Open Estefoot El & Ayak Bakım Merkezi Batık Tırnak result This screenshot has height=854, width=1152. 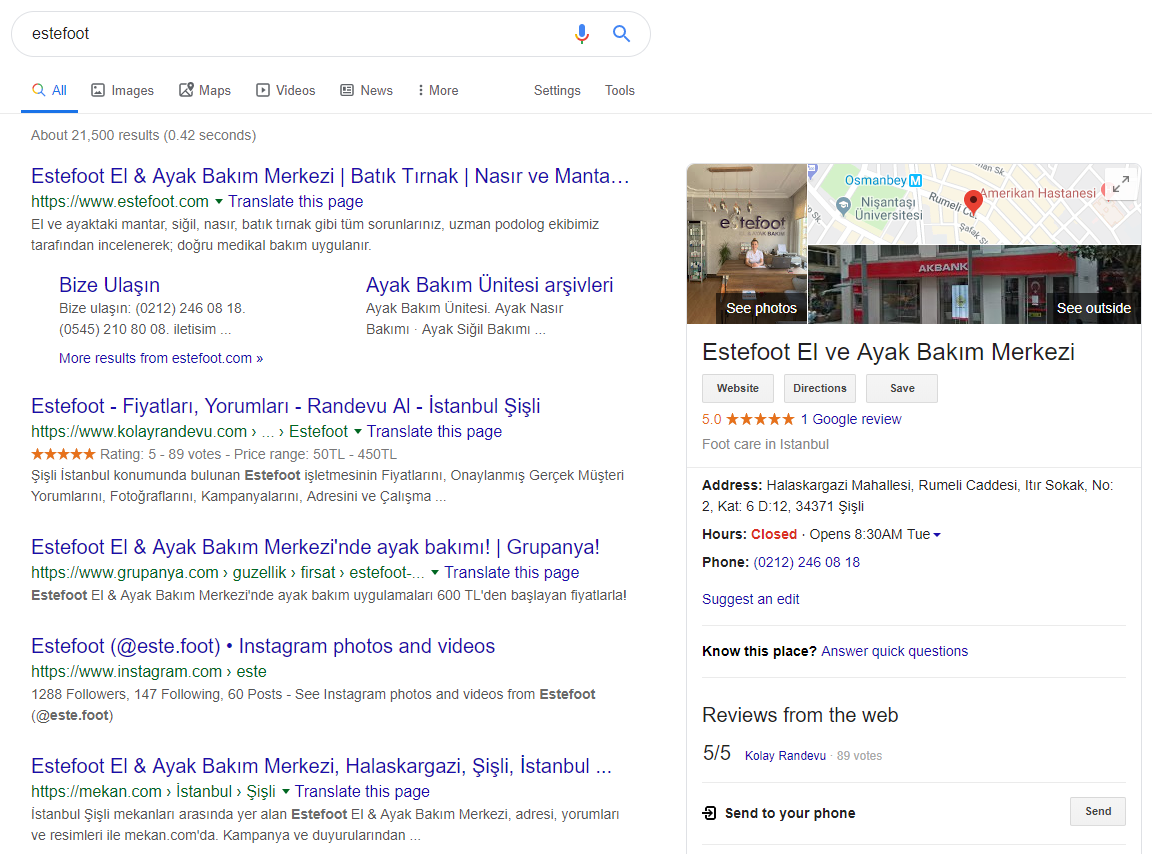coord(330,176)
